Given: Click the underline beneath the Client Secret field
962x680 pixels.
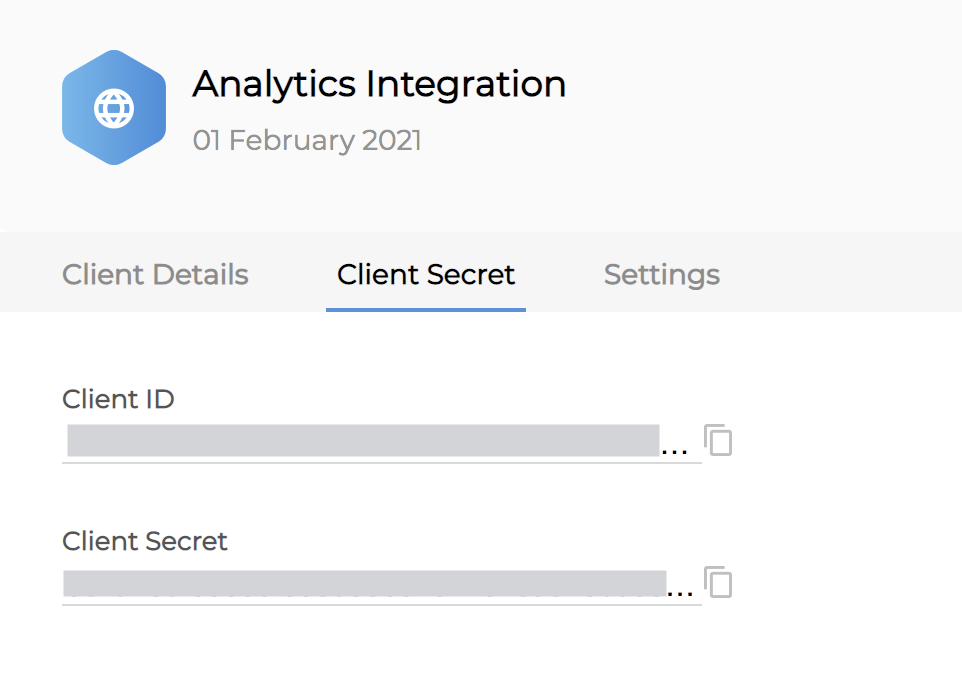Looking at the screenshot, I should click(x=380, y=605).
